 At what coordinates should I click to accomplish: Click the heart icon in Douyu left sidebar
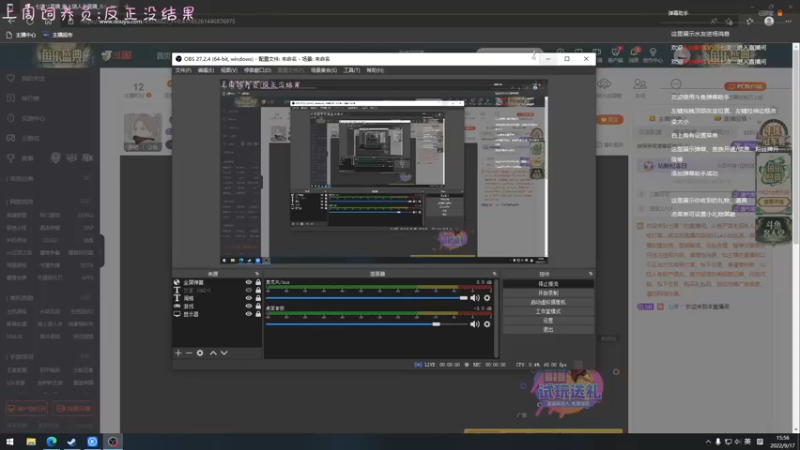(x=11, y=78)
